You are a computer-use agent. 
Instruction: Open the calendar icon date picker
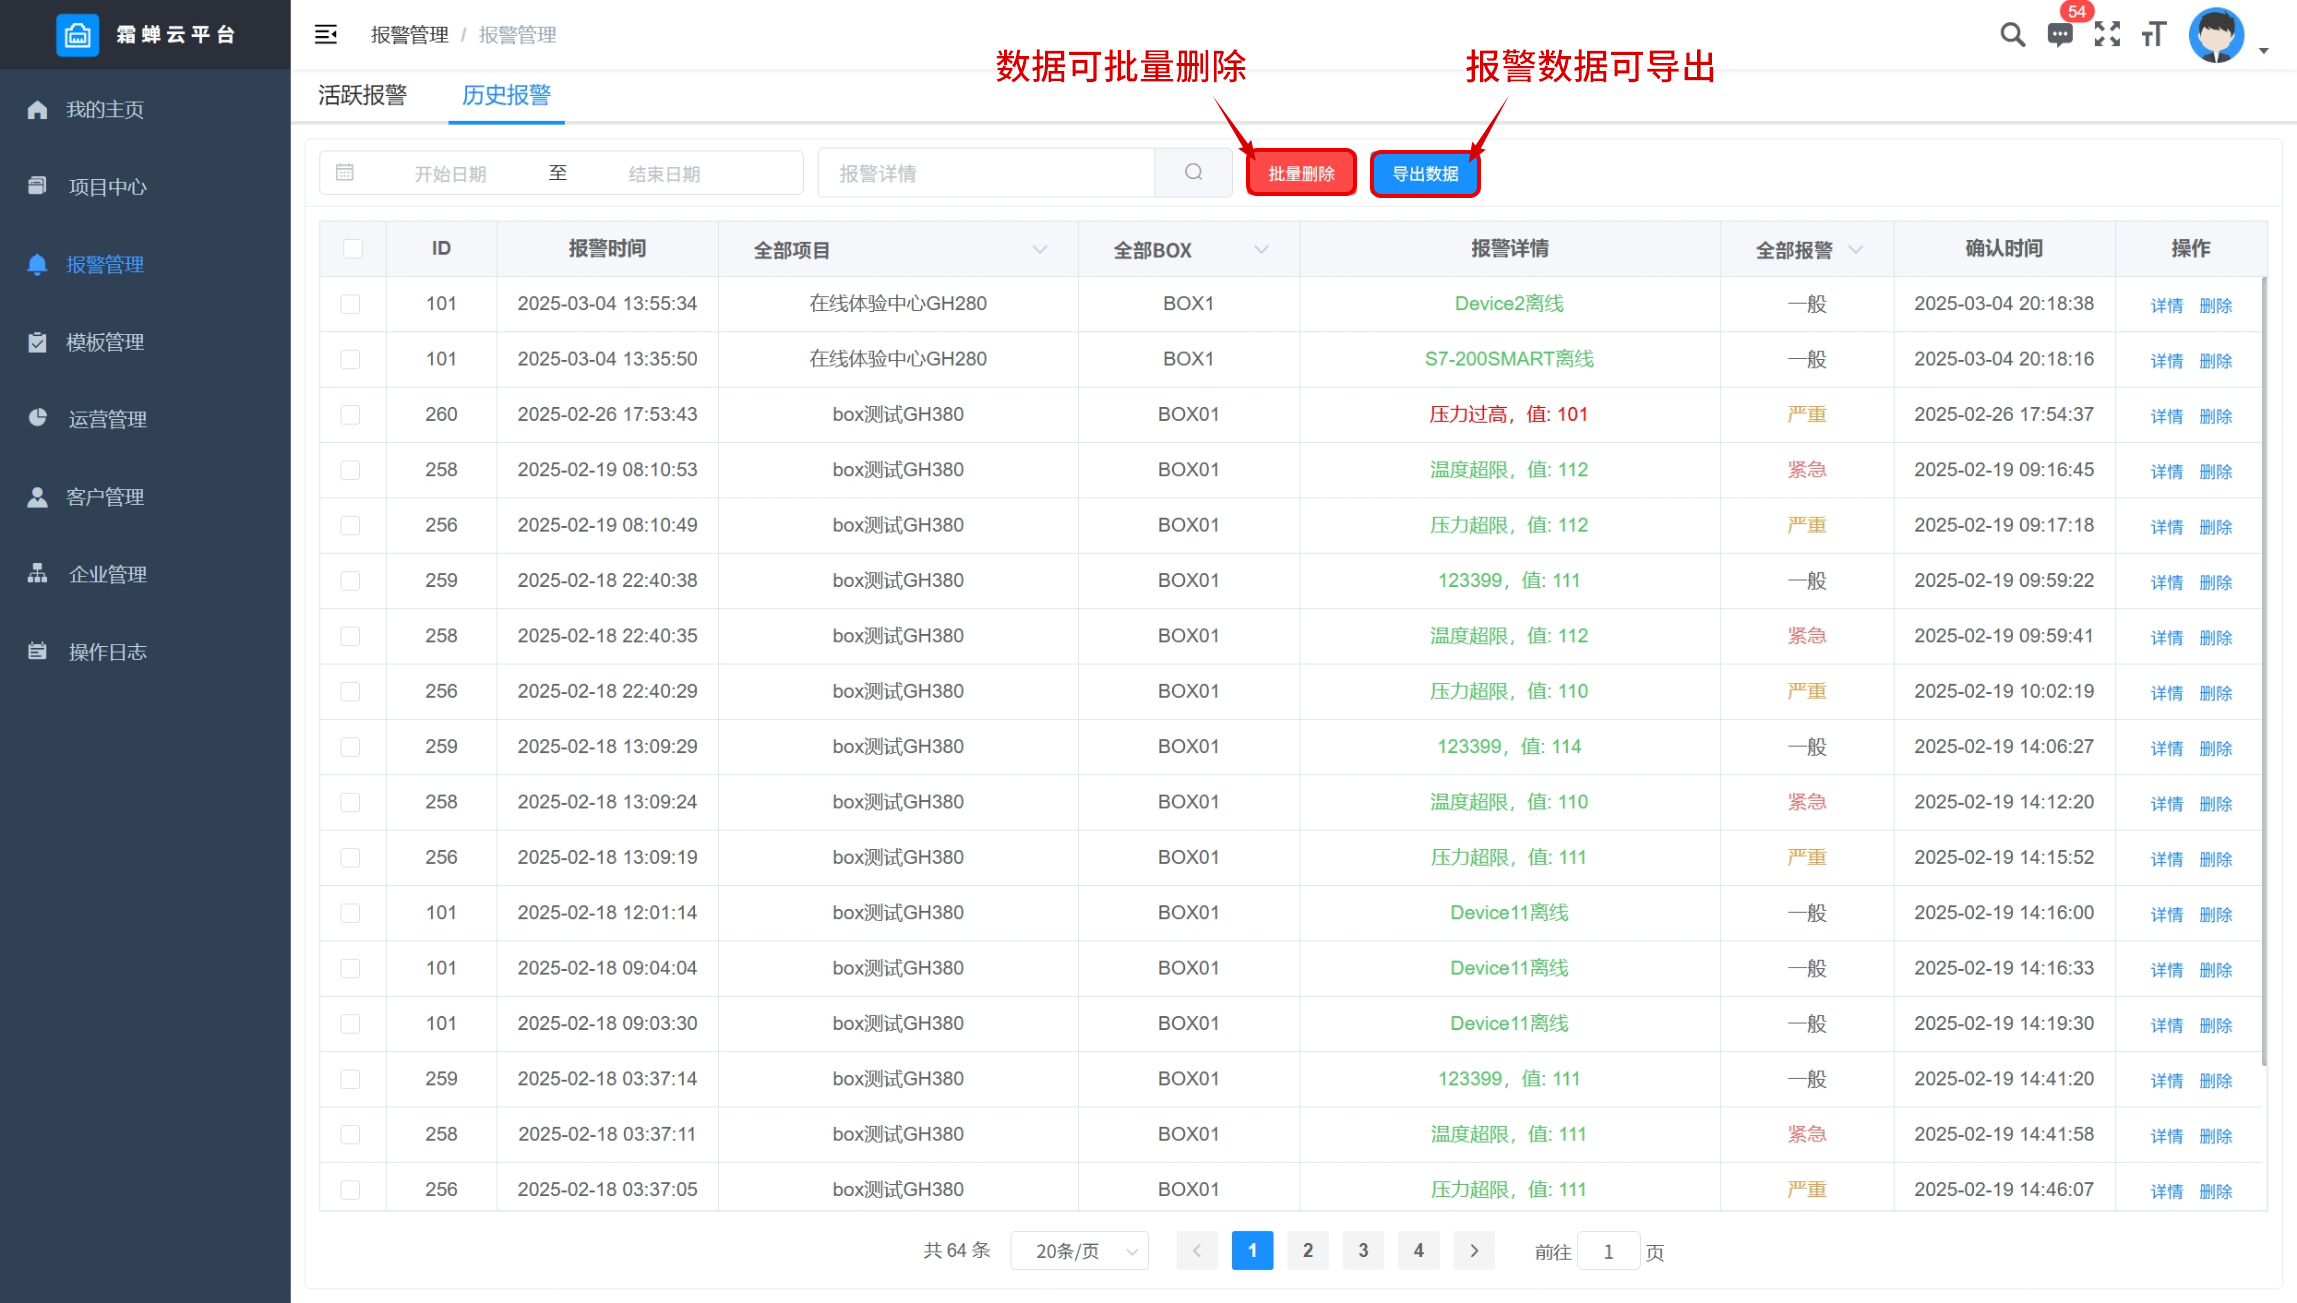(x=345, y=173)
